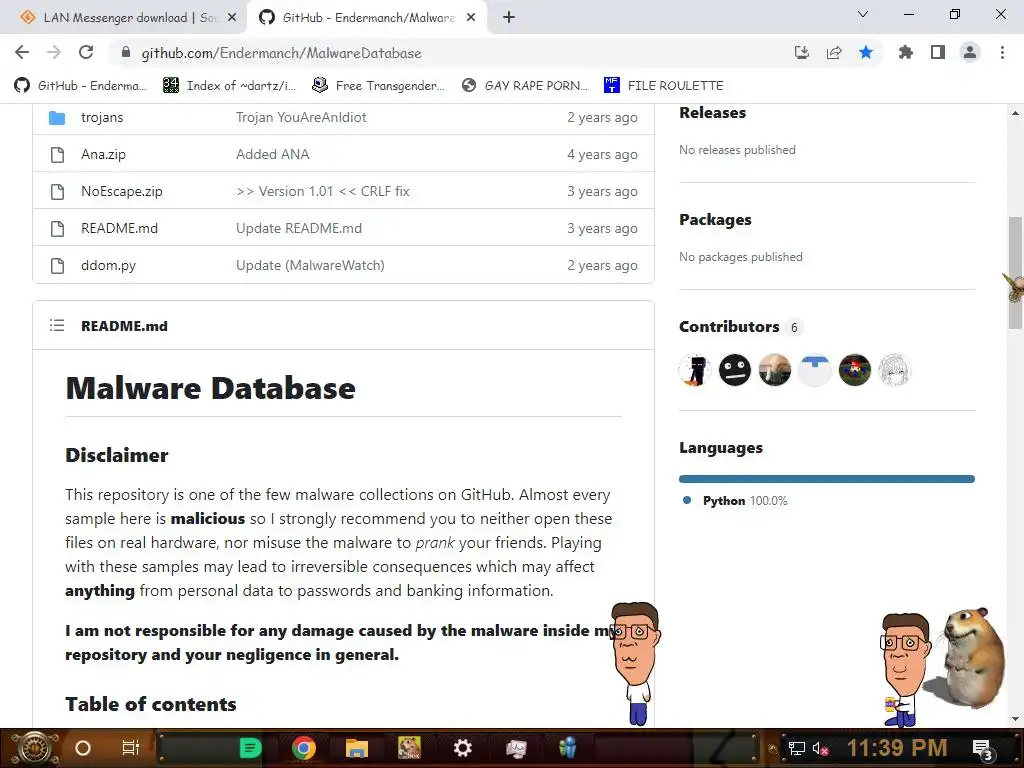The width and height of the screenshot is (1024, 768).
Task: Open Task View on the taskbar
Action: pyautogui.click(x=131, y=748)
